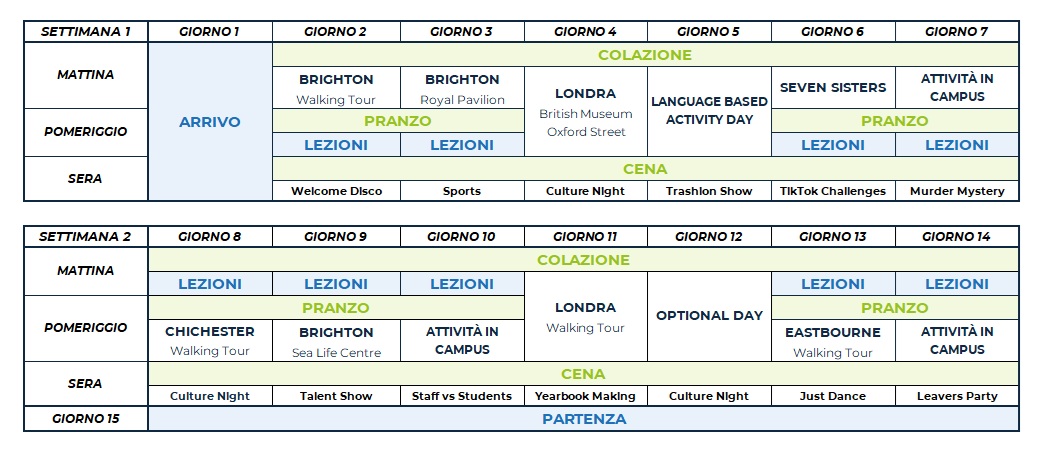1045x455 pixels.
Task: Select the Leavers Party cell
Action: [x=957, y=396]
